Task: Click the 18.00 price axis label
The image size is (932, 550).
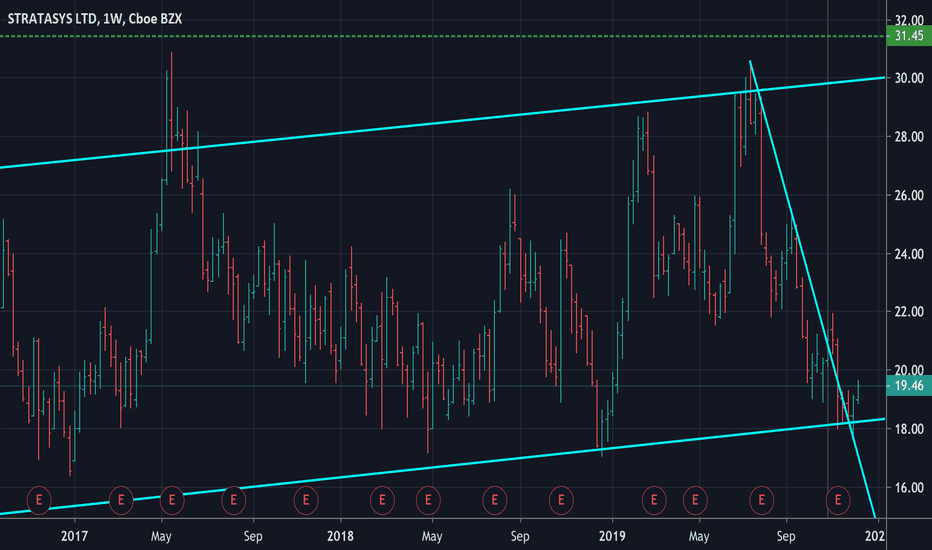Action: point(909,429)
